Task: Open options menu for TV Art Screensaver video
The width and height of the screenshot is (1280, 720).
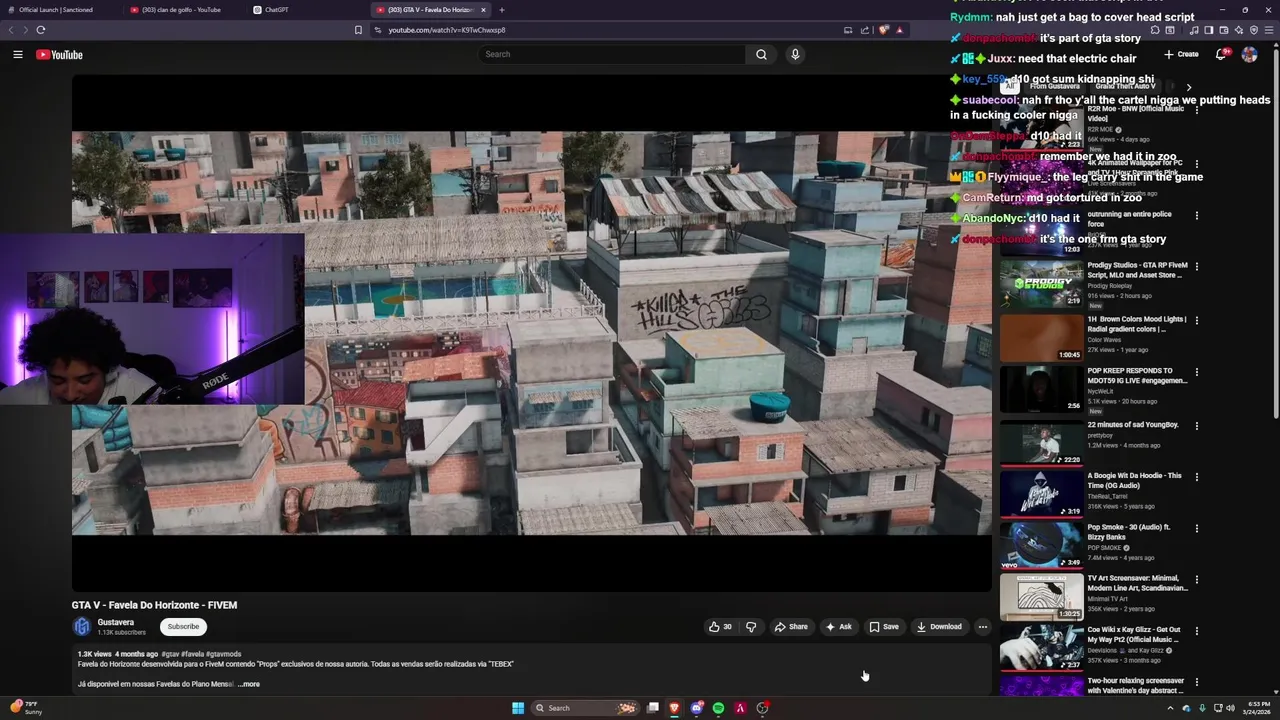Action: point(1196,580)
